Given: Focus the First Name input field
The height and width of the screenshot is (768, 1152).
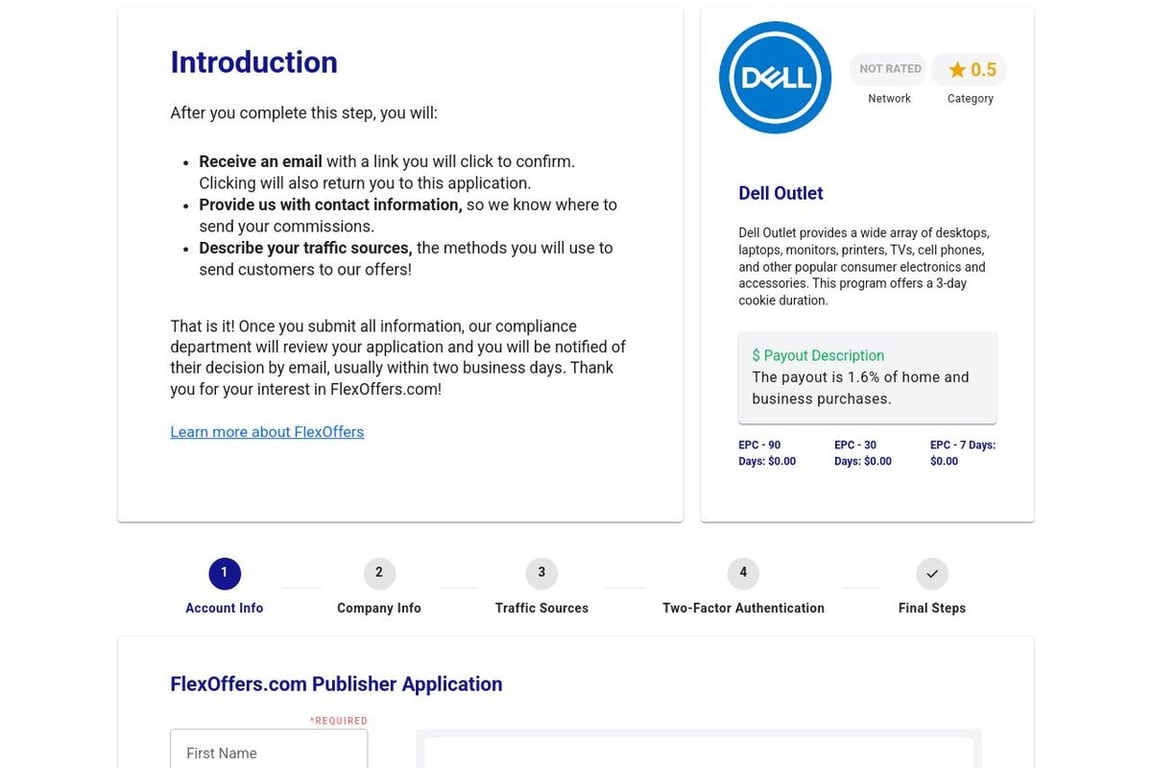Looking at the screenshot, I should tap(269, 750).
